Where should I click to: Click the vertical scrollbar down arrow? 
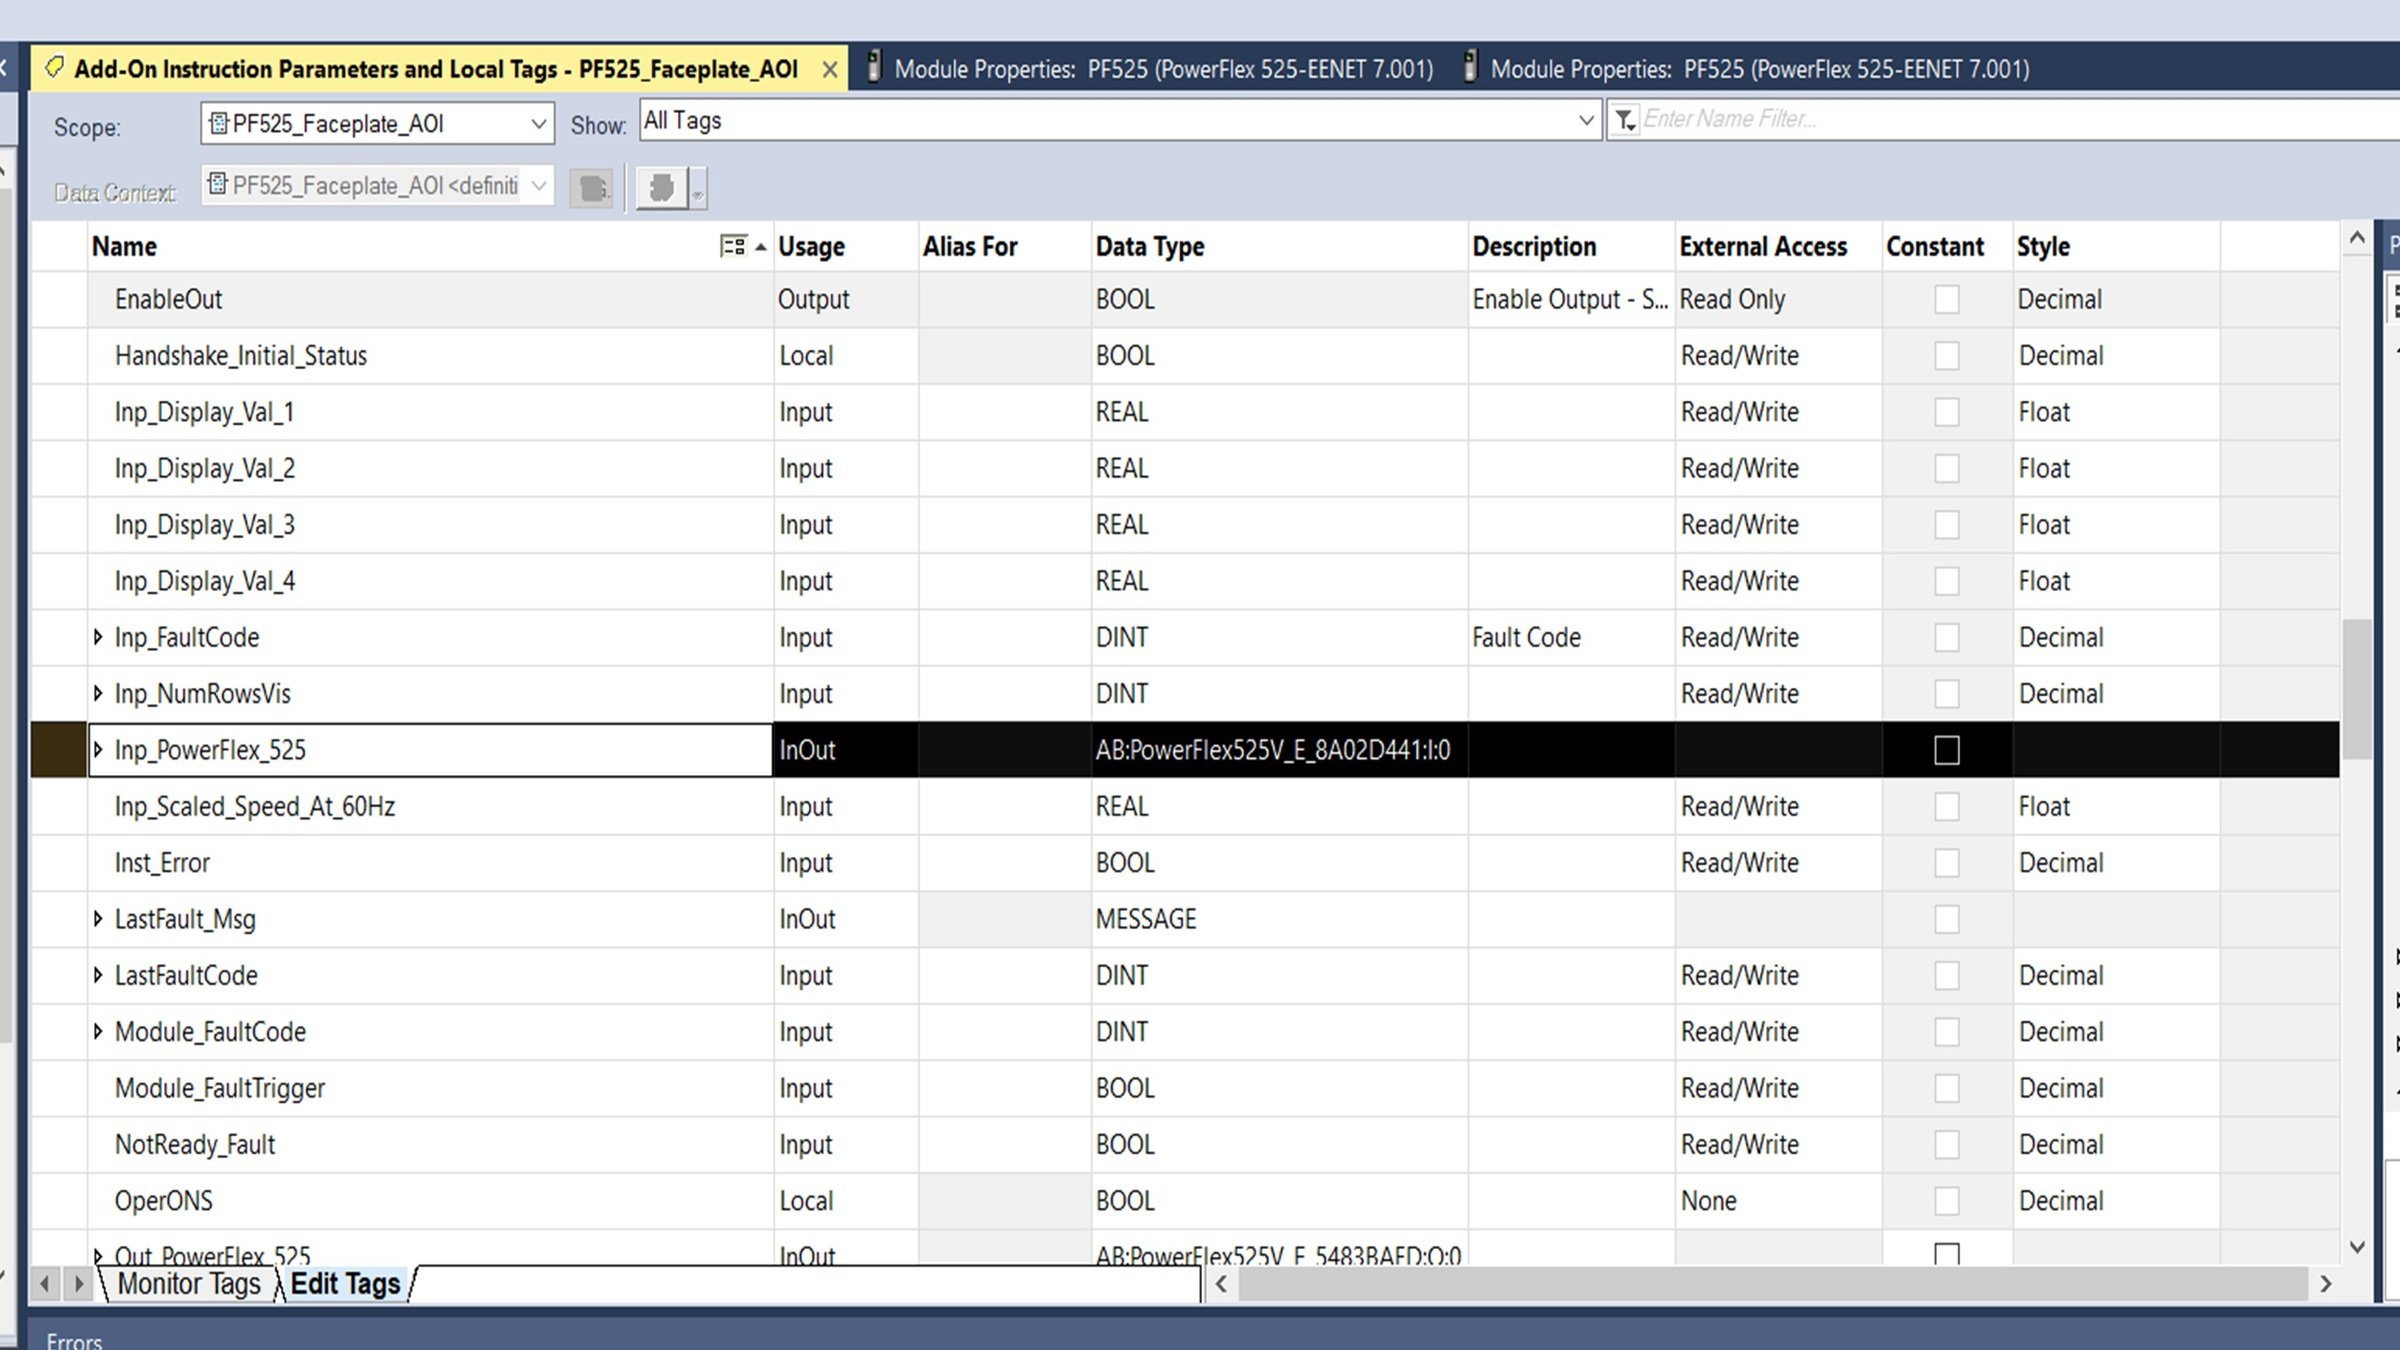[x=2357, y=1247]
